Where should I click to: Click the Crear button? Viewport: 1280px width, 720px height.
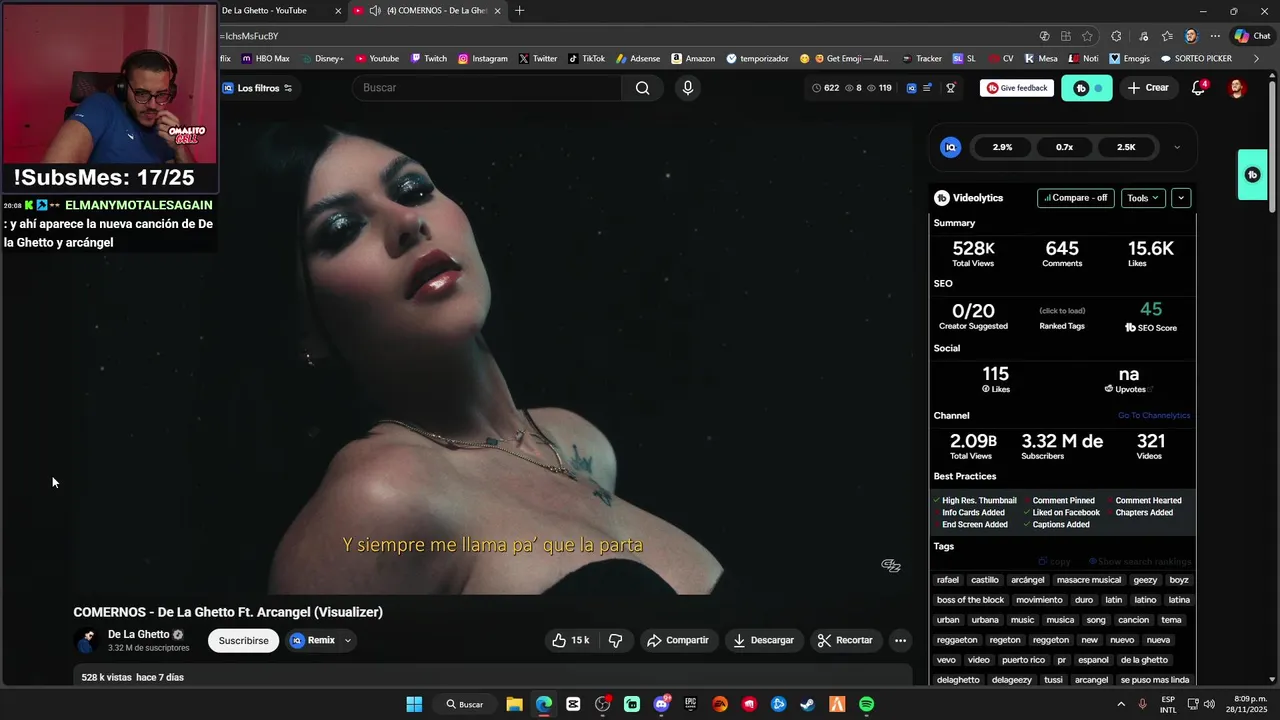pos(1148,88)
